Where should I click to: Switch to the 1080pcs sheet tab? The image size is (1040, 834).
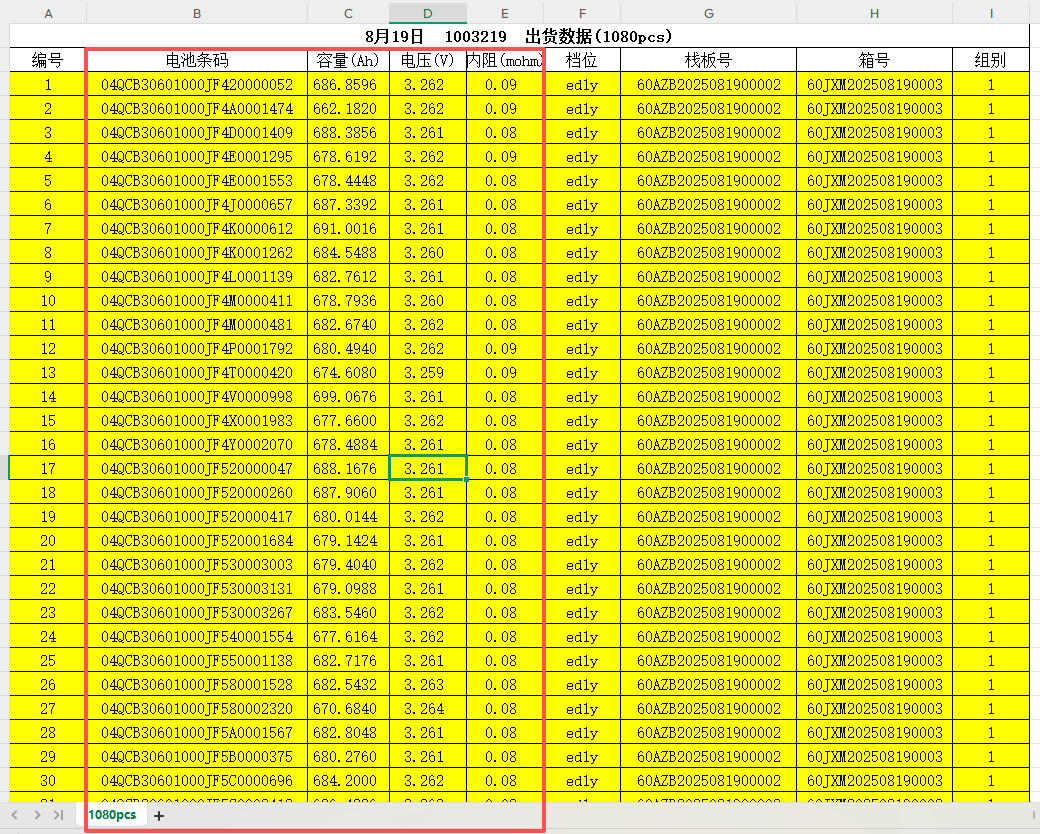pos(111,814)
